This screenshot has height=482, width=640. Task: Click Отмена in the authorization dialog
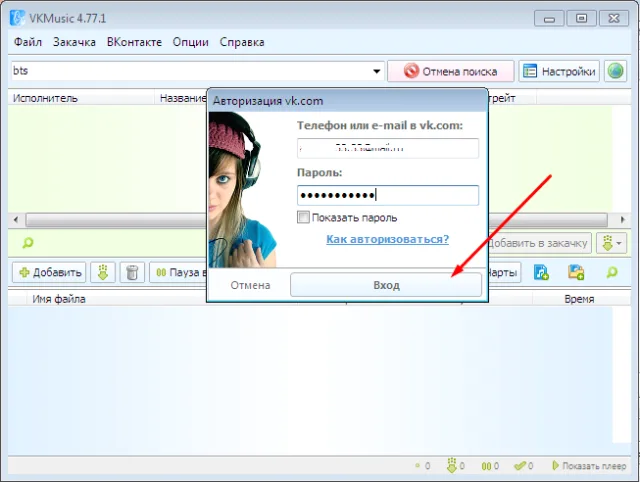click(250, 285)
